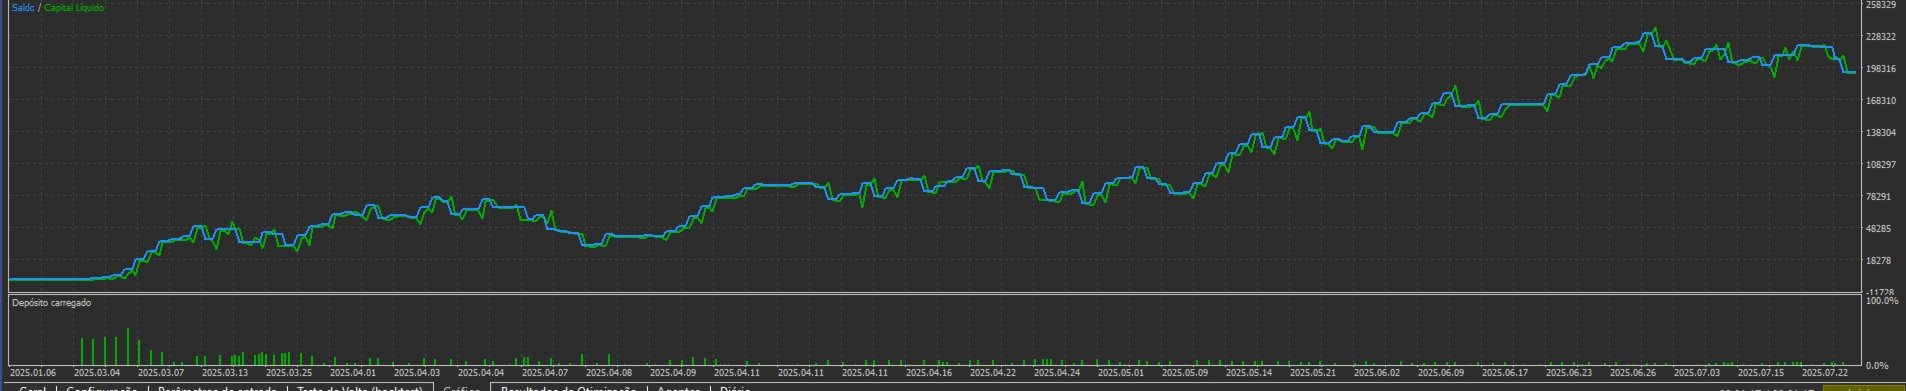Select the Parâmetros de entrada tab
Image resolution: width=1906 pixels, height=391 pixels.
point(218,388)
